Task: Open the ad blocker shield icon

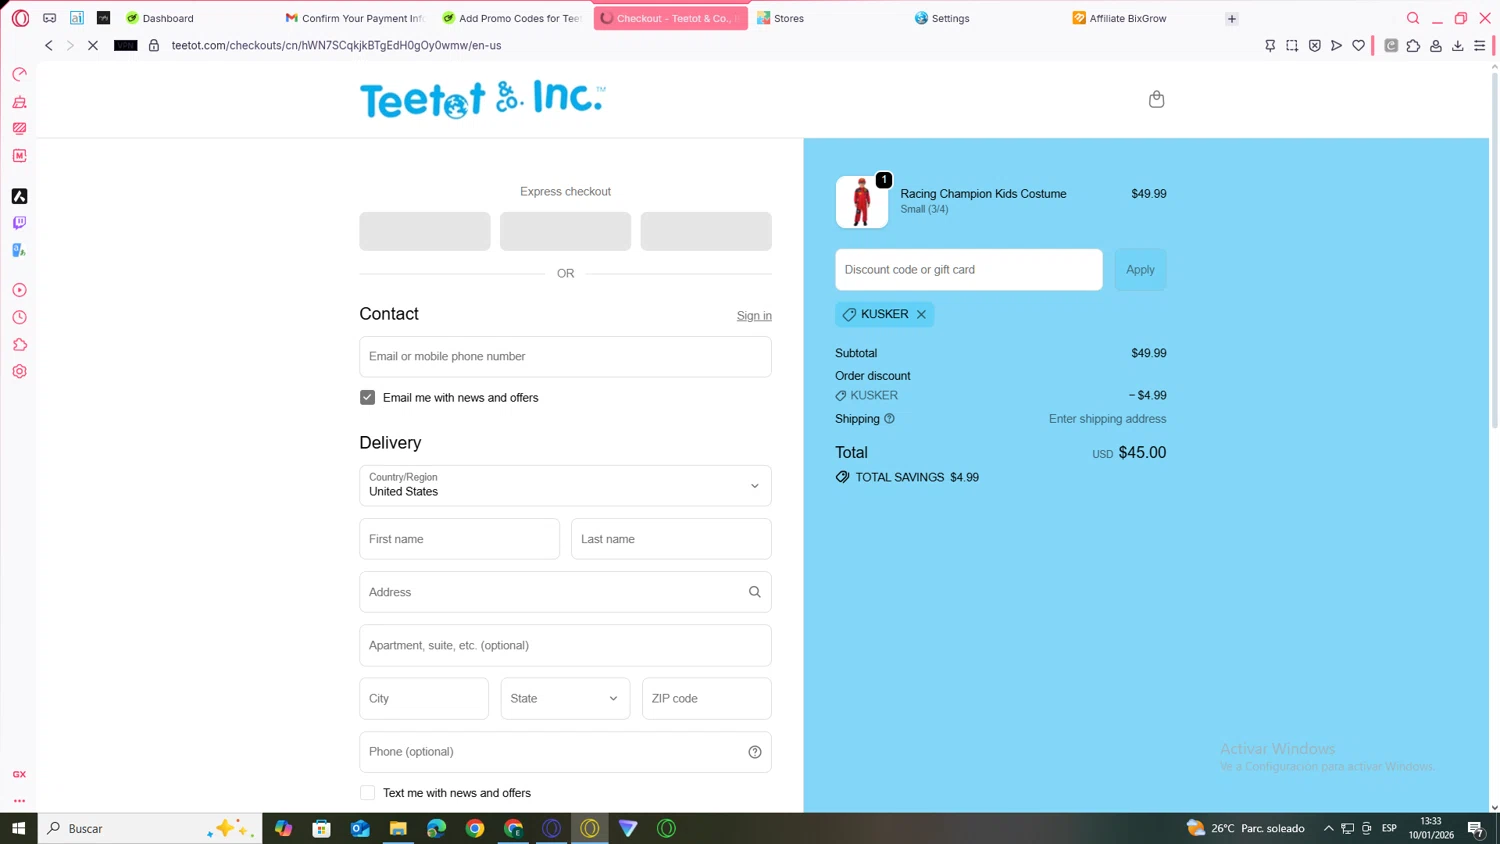Action: click(1315, 45)
